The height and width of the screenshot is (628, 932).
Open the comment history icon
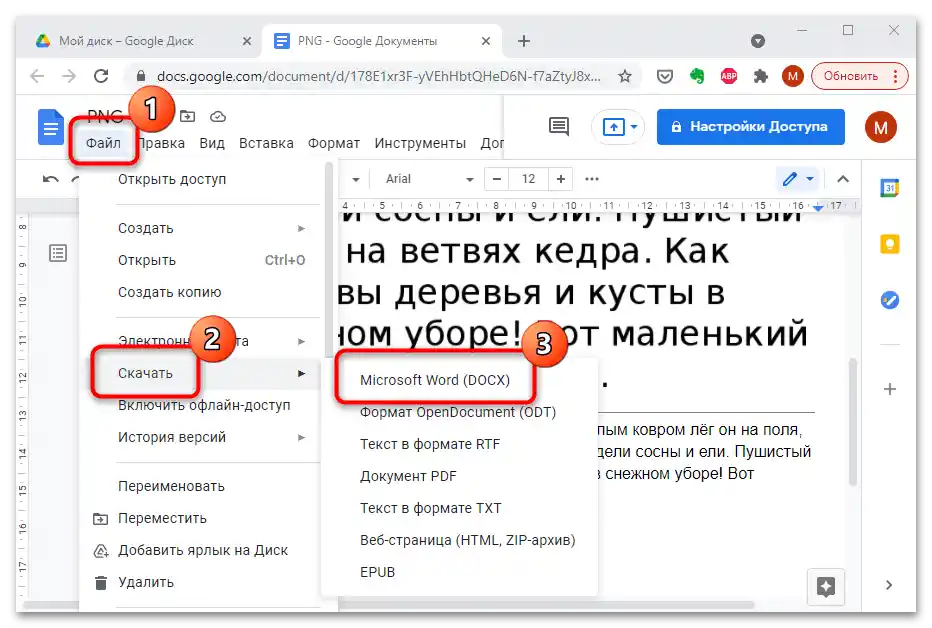pos(559,126)
